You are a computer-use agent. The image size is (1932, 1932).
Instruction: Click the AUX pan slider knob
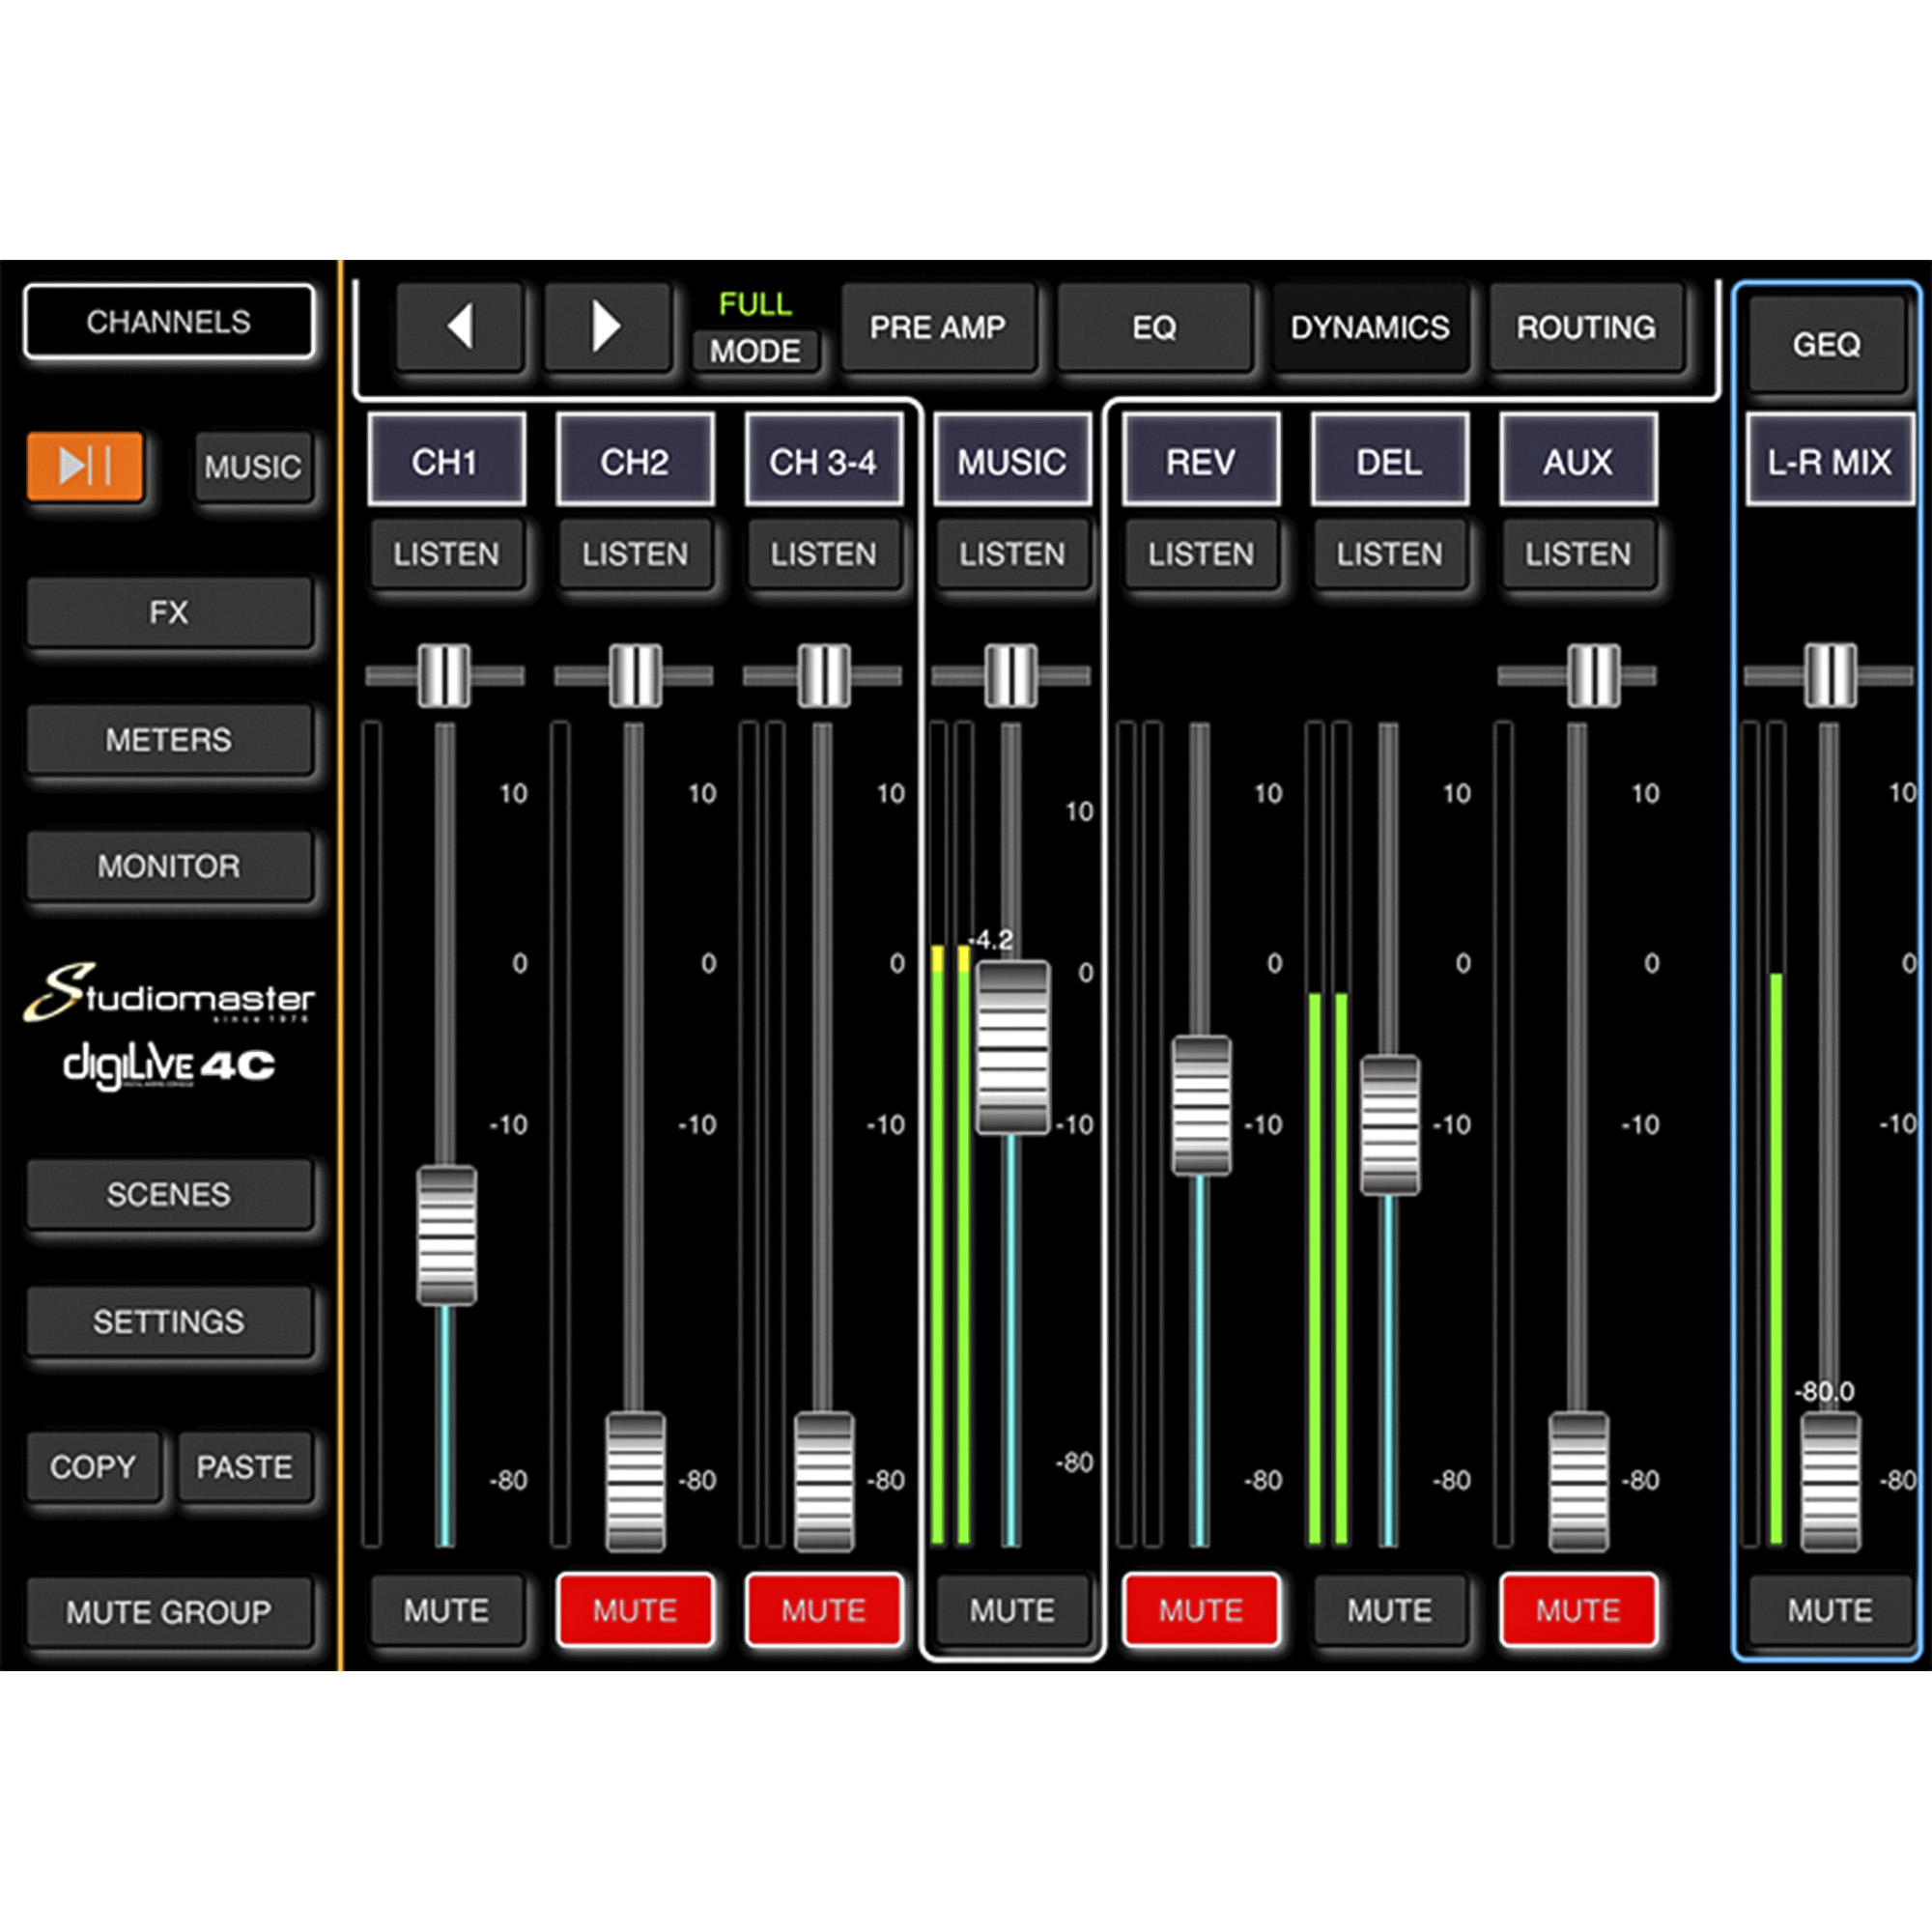(x=1593, y=675)
